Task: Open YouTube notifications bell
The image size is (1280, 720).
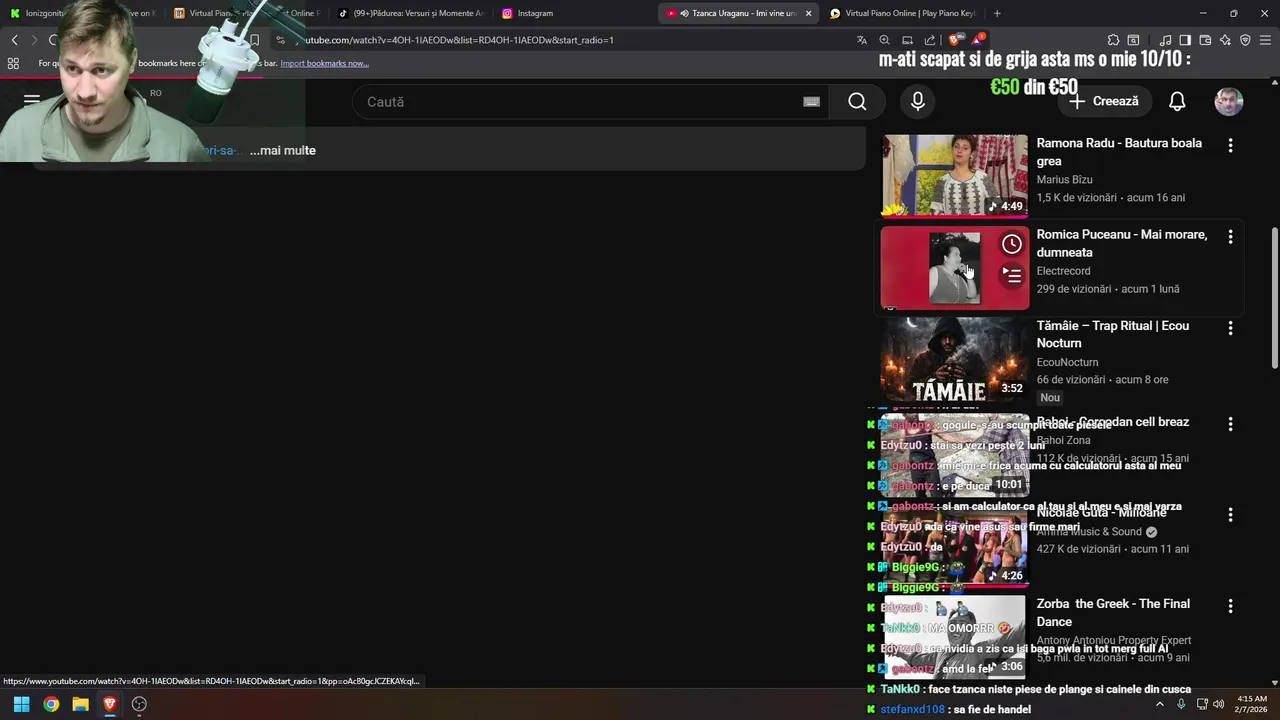Action: [1177, 102]
